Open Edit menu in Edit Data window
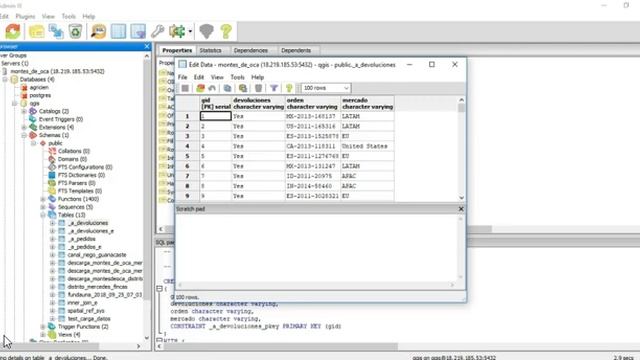 (x=199, y=77)
